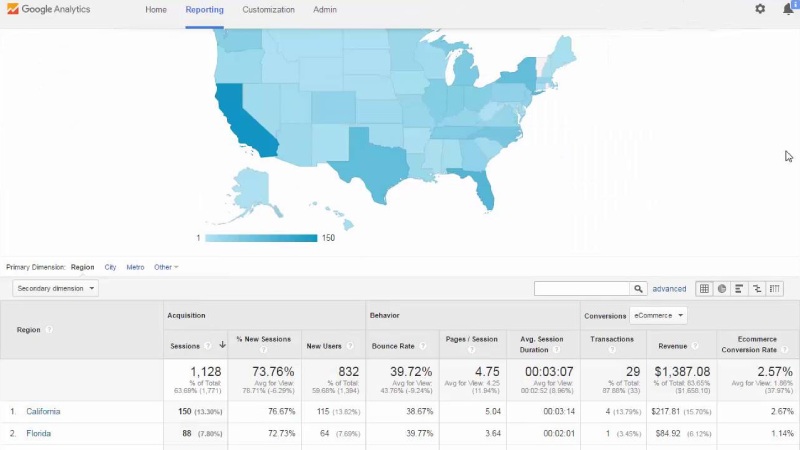Viewport: 800px width, 450px height.
Task: Switch primary dimension to City
Action: pyautogui.click(x=110, y=267)
